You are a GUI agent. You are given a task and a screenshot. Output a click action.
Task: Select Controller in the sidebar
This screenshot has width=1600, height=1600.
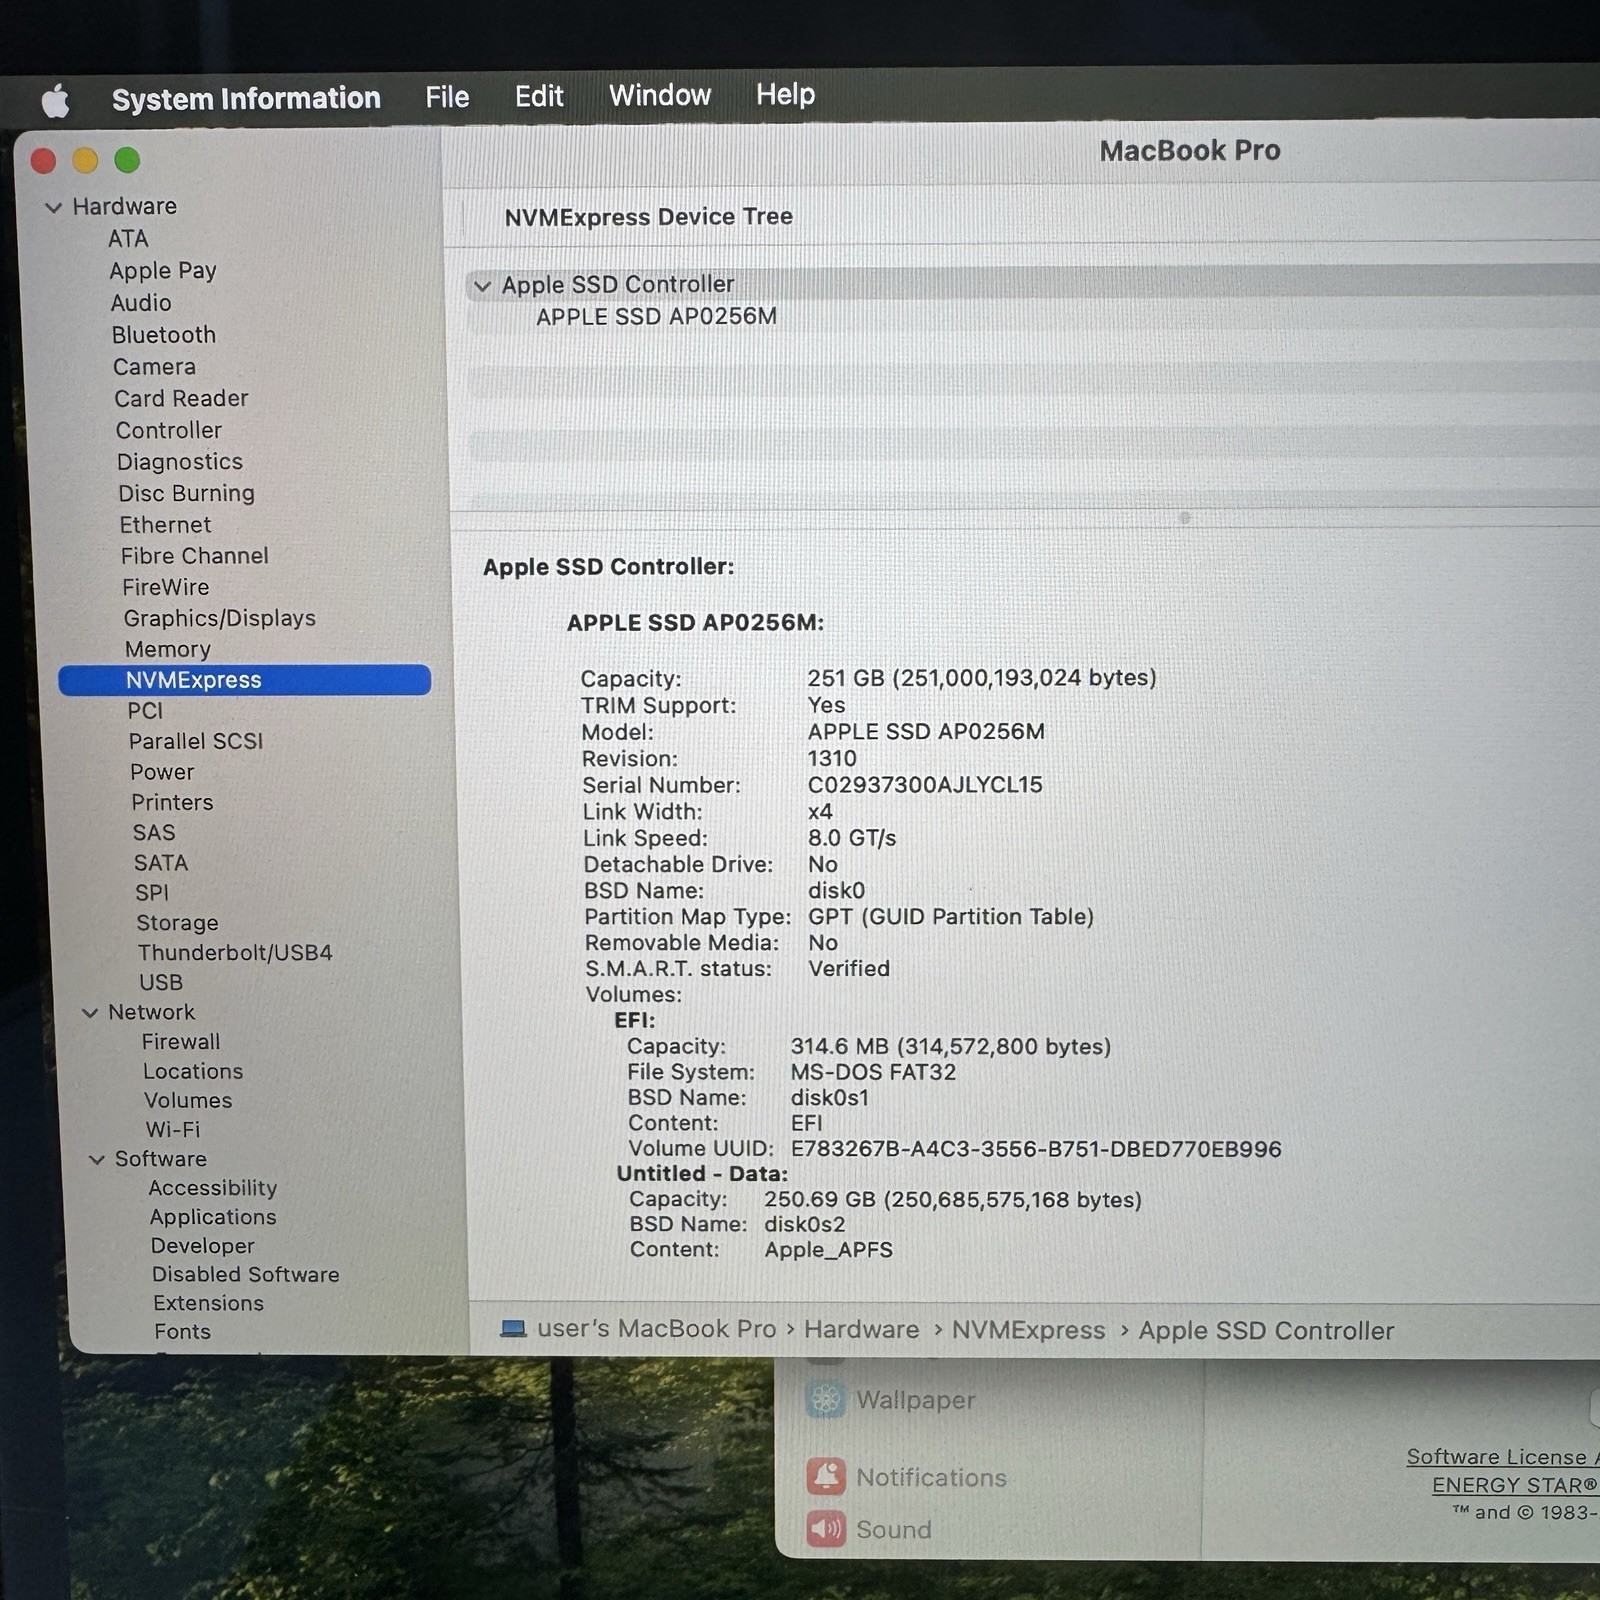tap(169, 430)
